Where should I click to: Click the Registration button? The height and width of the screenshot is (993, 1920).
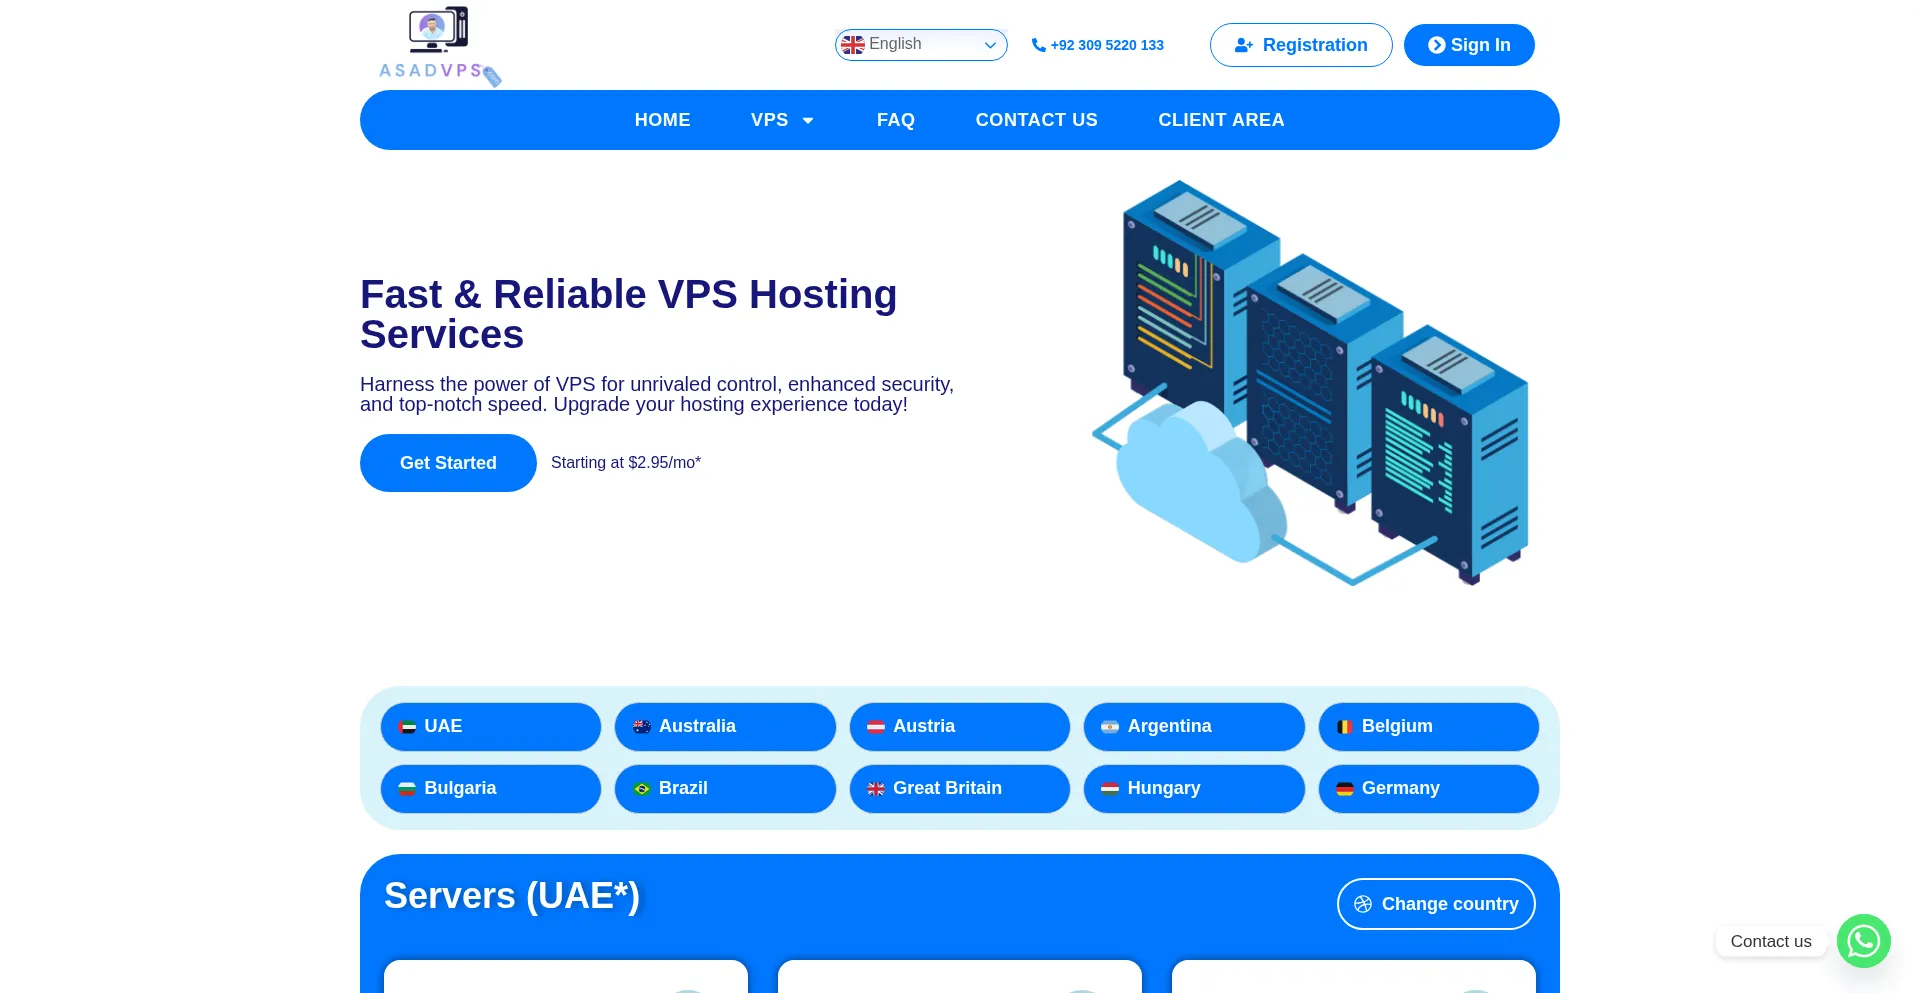pyautogui.click(x=1300, y=45)
